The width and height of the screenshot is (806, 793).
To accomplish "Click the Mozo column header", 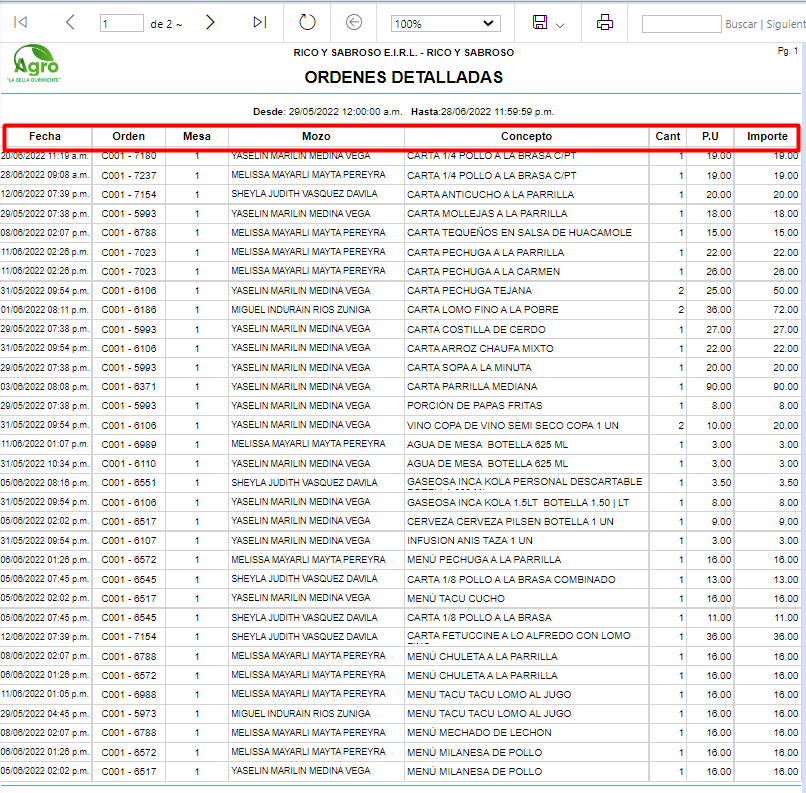I will [x=316, y=136].
